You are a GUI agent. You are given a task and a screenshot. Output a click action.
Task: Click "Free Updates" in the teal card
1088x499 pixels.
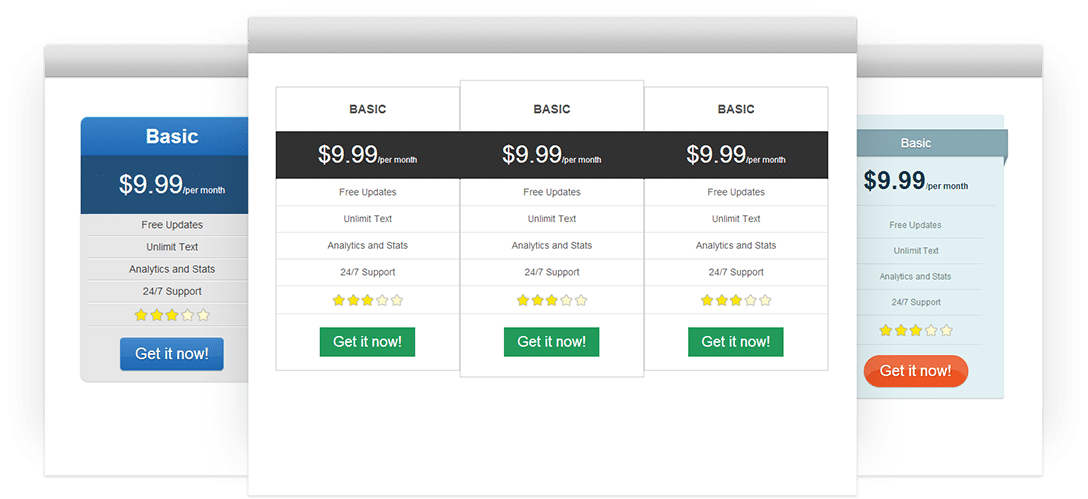pyautogui.click(x=915, y=225)
